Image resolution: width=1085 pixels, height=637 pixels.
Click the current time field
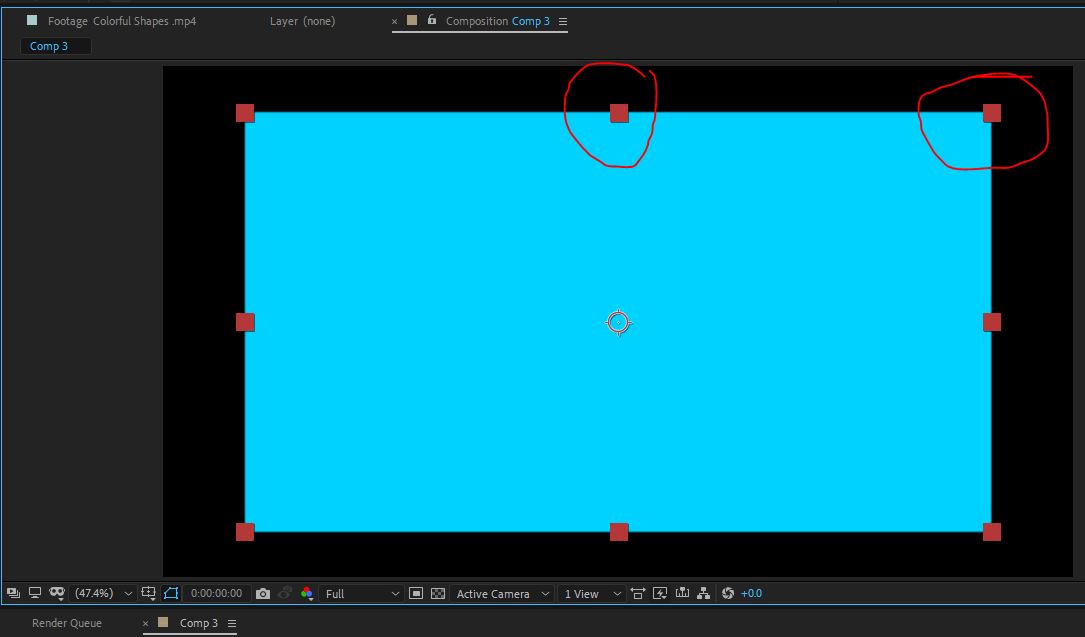[x=216, y=593]
